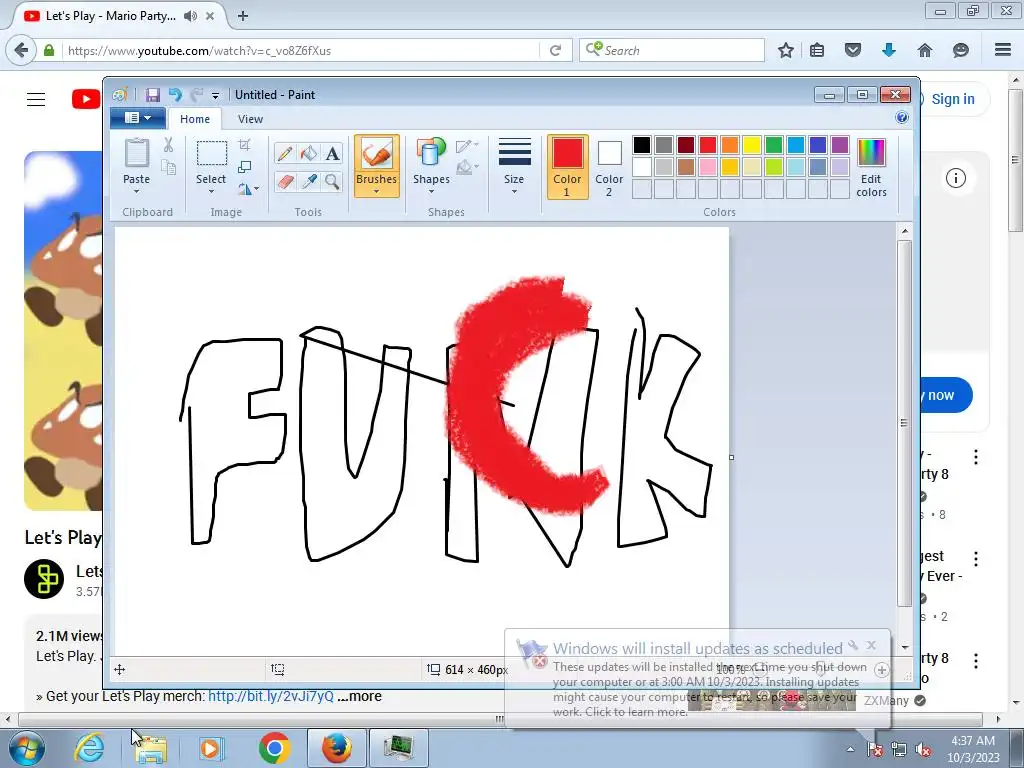Click ...more to expand video description

click(359, 696)
